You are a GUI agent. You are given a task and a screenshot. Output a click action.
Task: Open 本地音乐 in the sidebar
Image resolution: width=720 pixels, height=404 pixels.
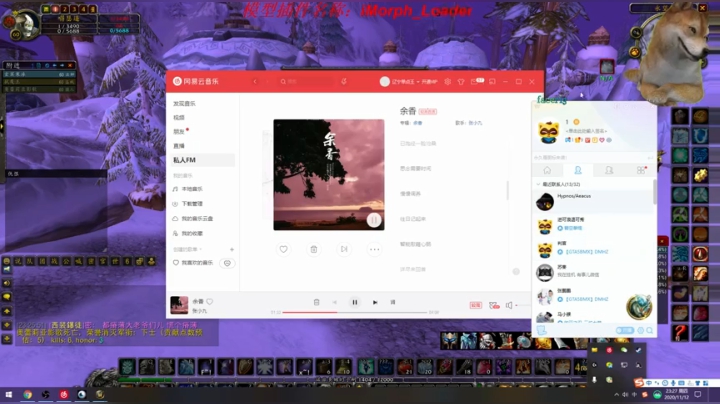[192, 189]
